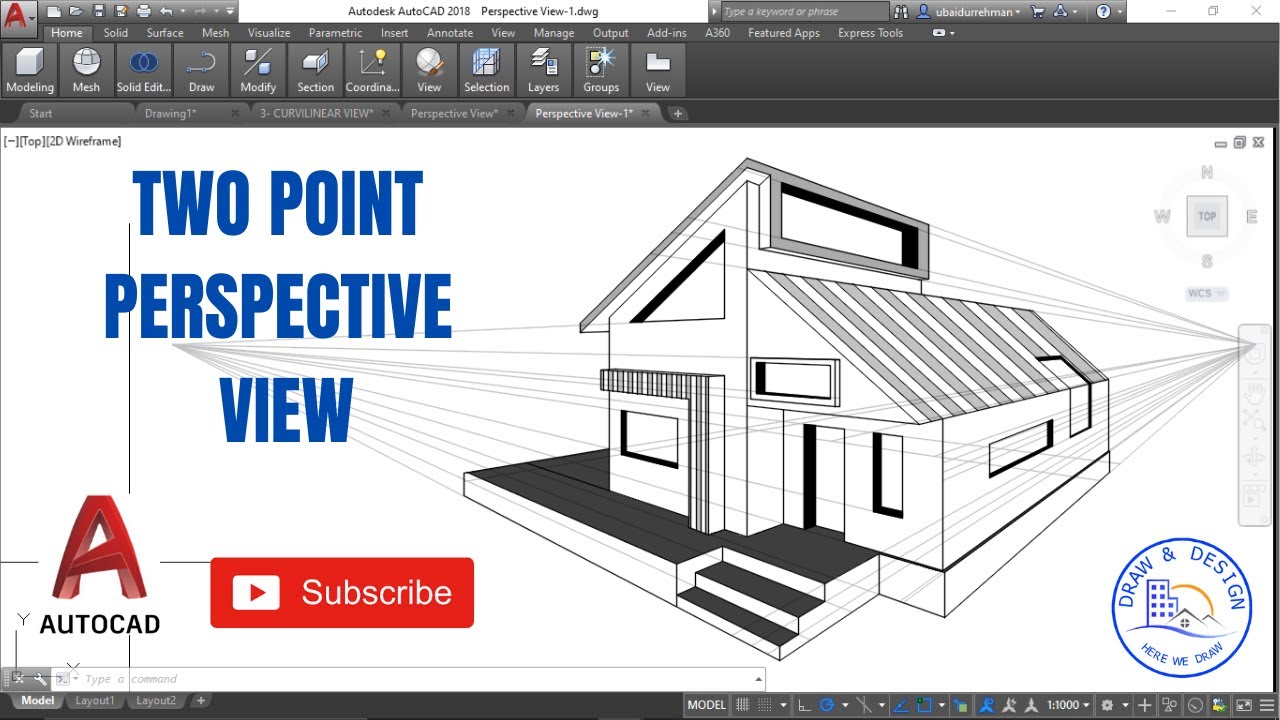This screenshot has width=1280, height=720.
Task: Open the Autodesk App Store cart icon
Action: [x=1037, y=12]
